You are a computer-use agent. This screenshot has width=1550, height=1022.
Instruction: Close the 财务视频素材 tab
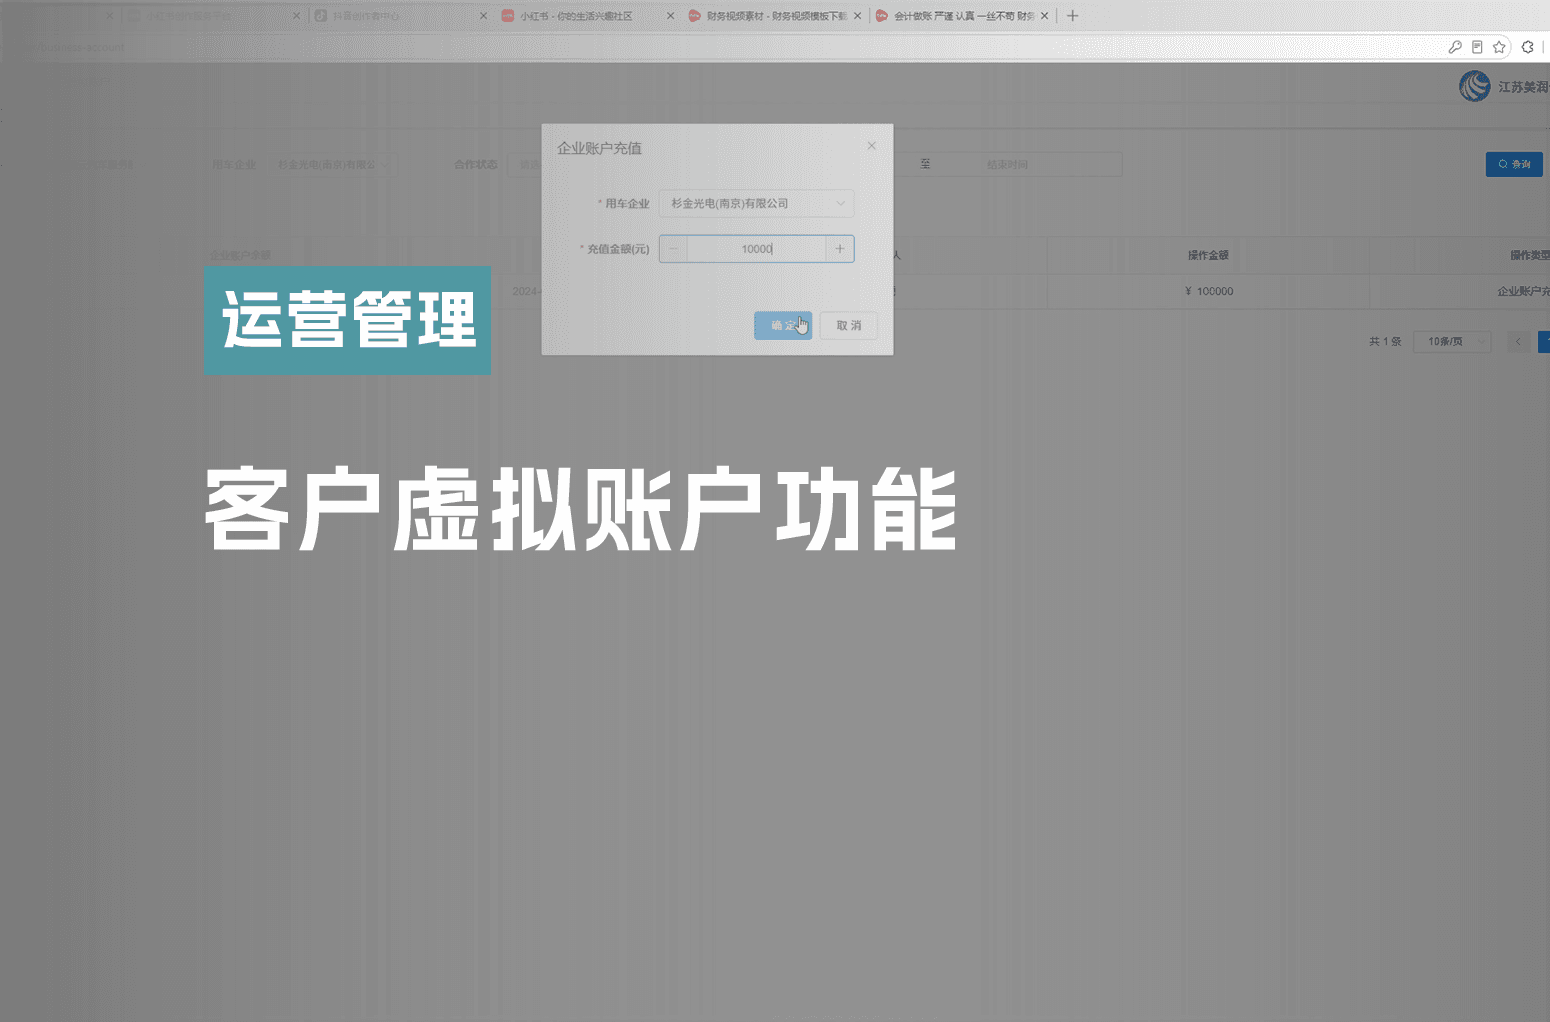tap(857, 16)
